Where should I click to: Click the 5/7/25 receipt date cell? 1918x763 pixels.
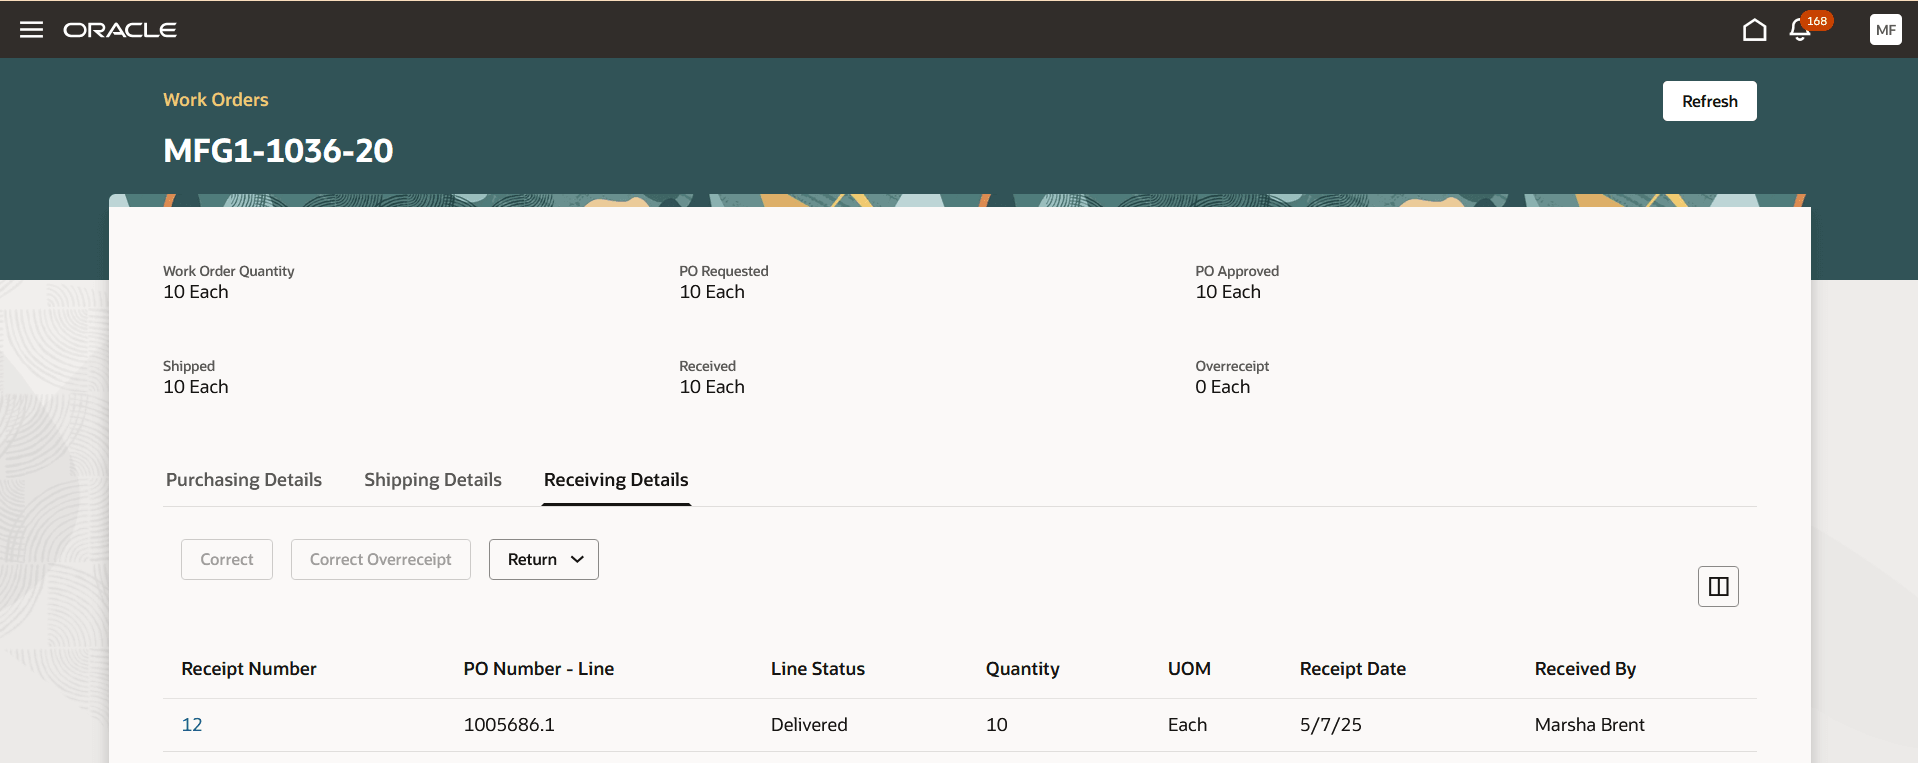pyautogui.click(x=1331, y=725)
